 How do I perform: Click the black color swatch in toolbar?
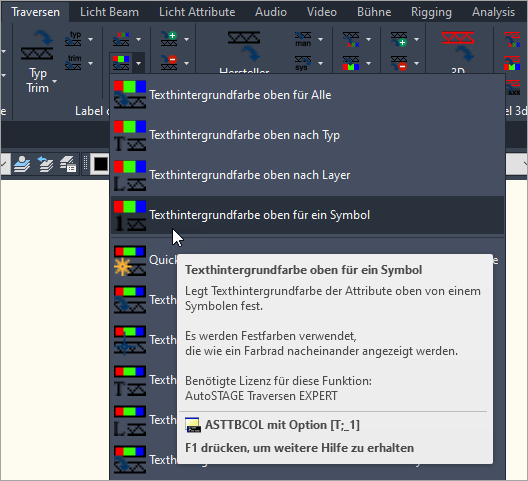click(x=100, y=164)
